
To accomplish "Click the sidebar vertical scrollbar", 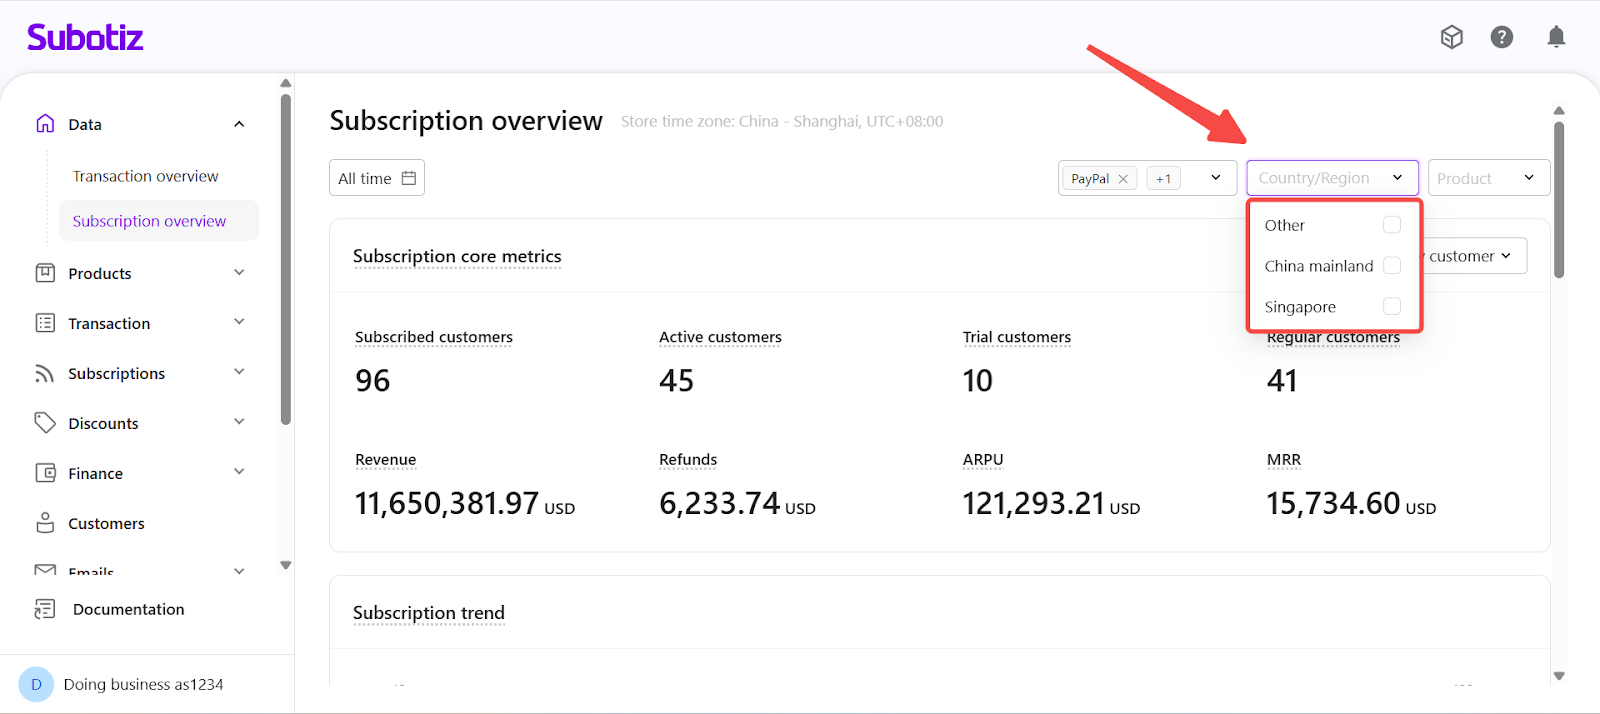I will coord(286,260).
